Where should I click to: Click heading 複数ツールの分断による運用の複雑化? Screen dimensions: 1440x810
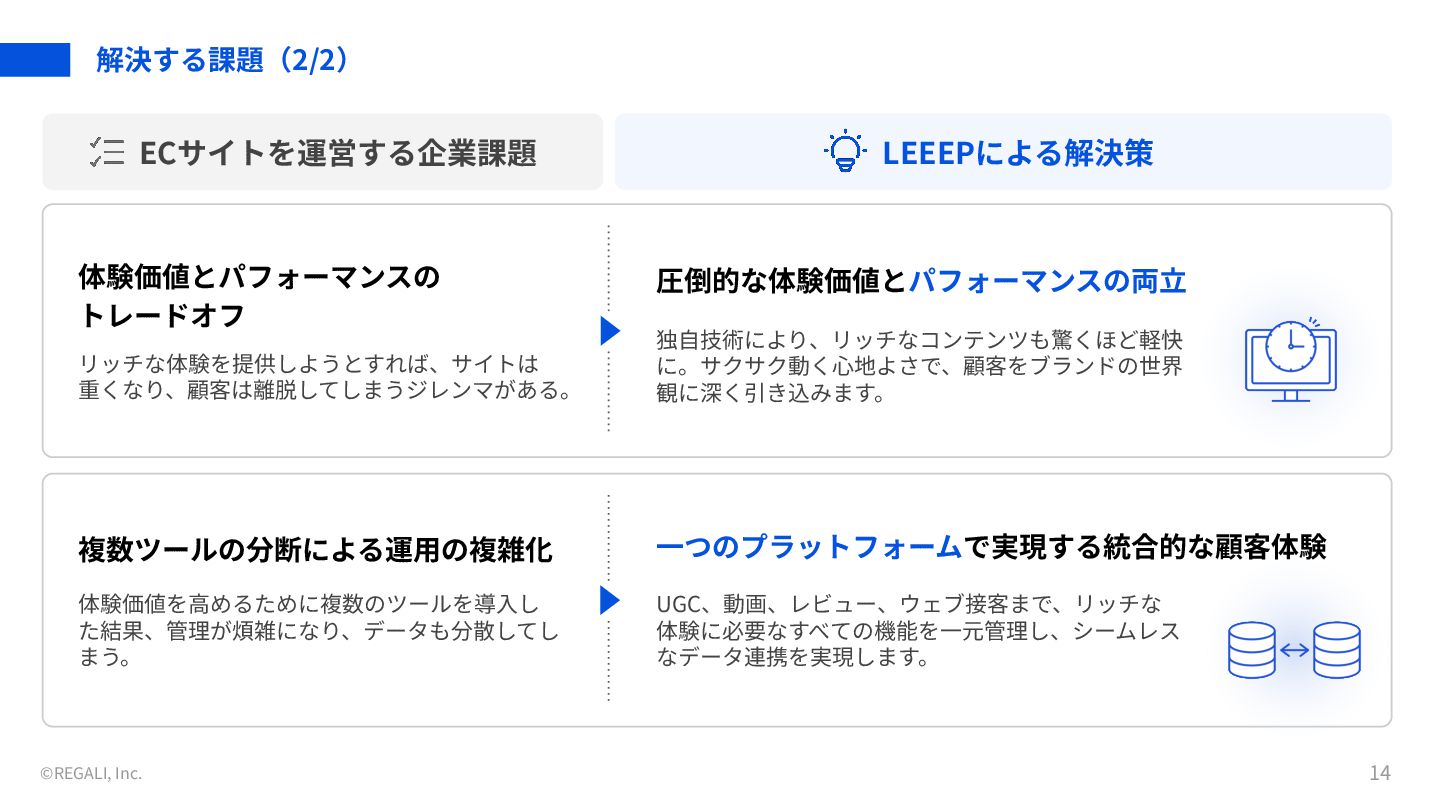click(315, 549)
